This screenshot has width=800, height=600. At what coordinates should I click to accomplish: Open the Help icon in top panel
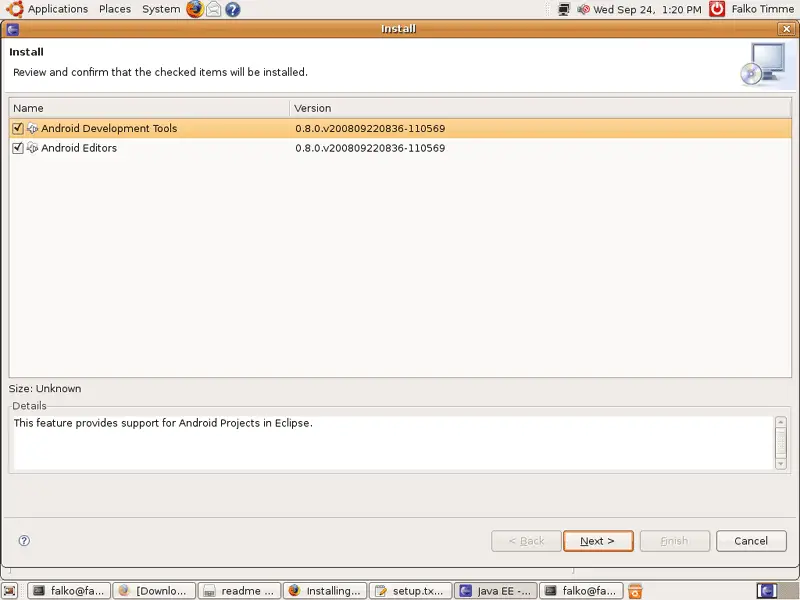click(233, 9)
